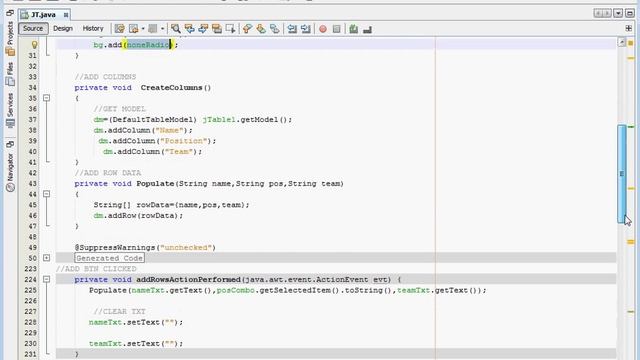Close the JT.java tab
Viewport: 640px width, 360px height.
[x=66, y=15]
